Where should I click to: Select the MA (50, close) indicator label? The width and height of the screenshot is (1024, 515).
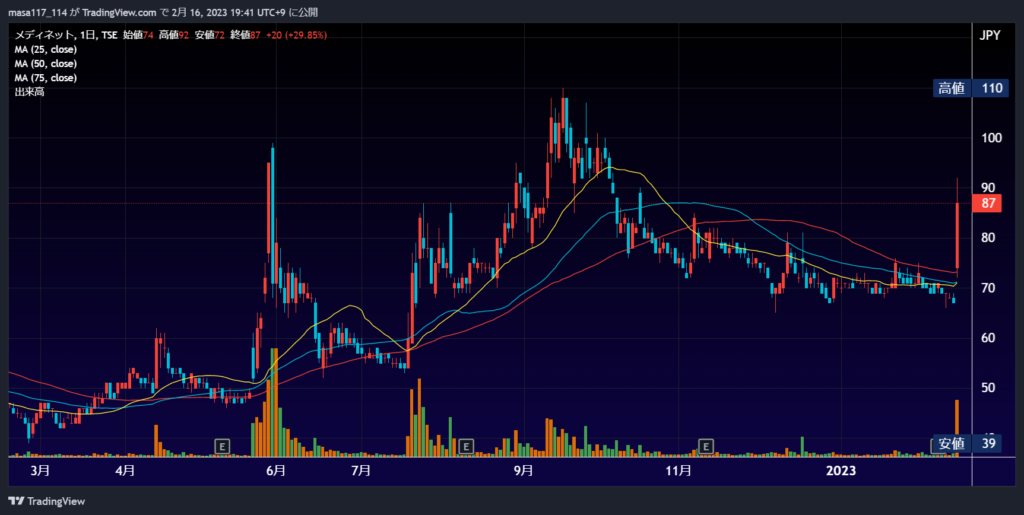point(46,64)
